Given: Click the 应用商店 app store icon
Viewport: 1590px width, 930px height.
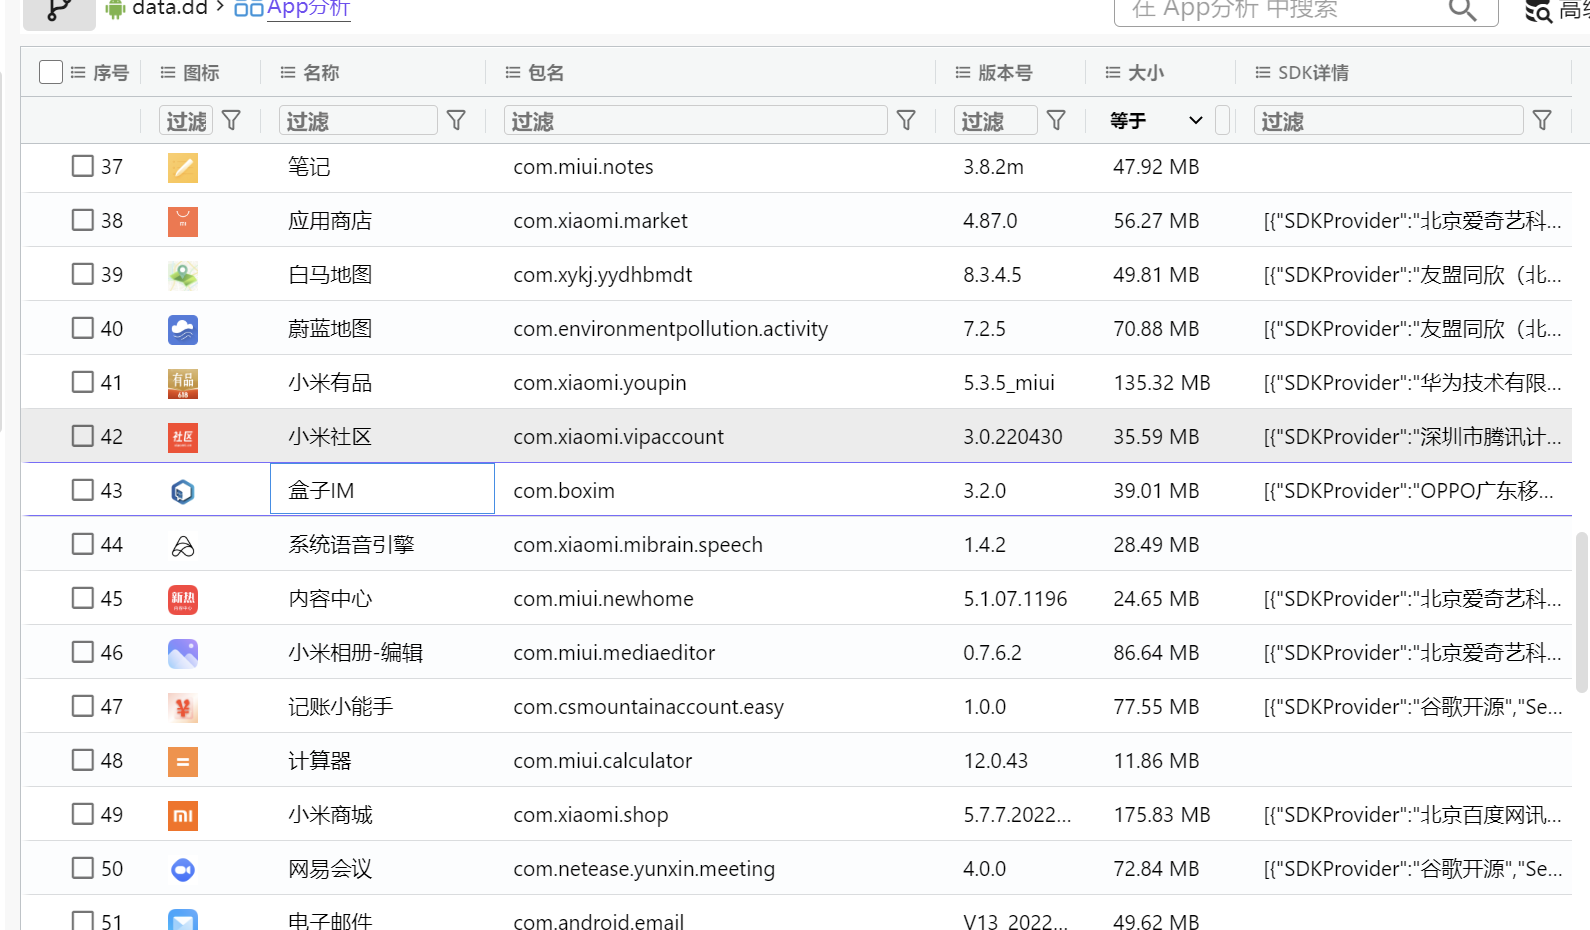Looking at the screenshot, I should (183, 221).
